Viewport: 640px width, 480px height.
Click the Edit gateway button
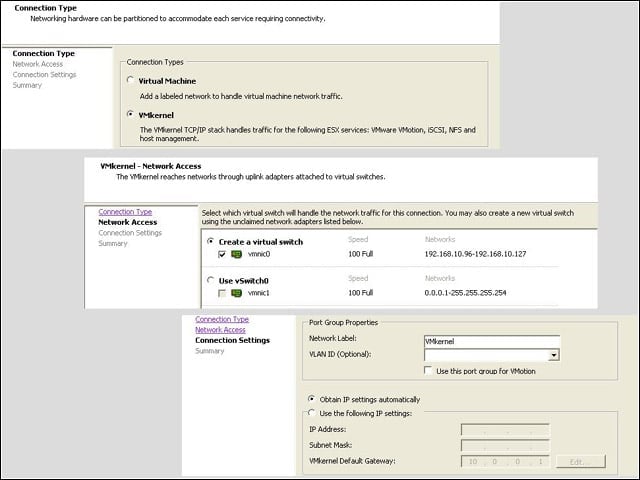click(x=581, y=462)
